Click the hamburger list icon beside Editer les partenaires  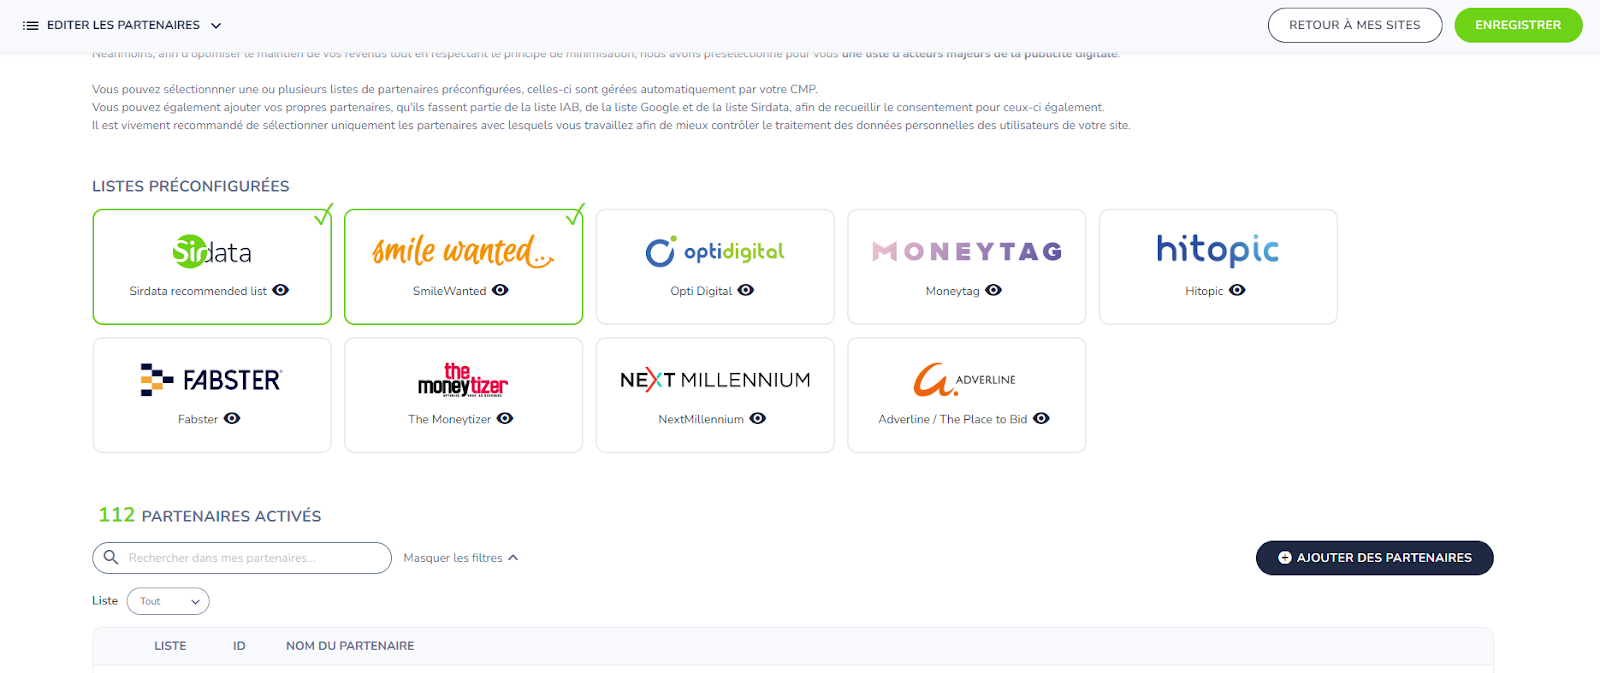coord(30,25)
